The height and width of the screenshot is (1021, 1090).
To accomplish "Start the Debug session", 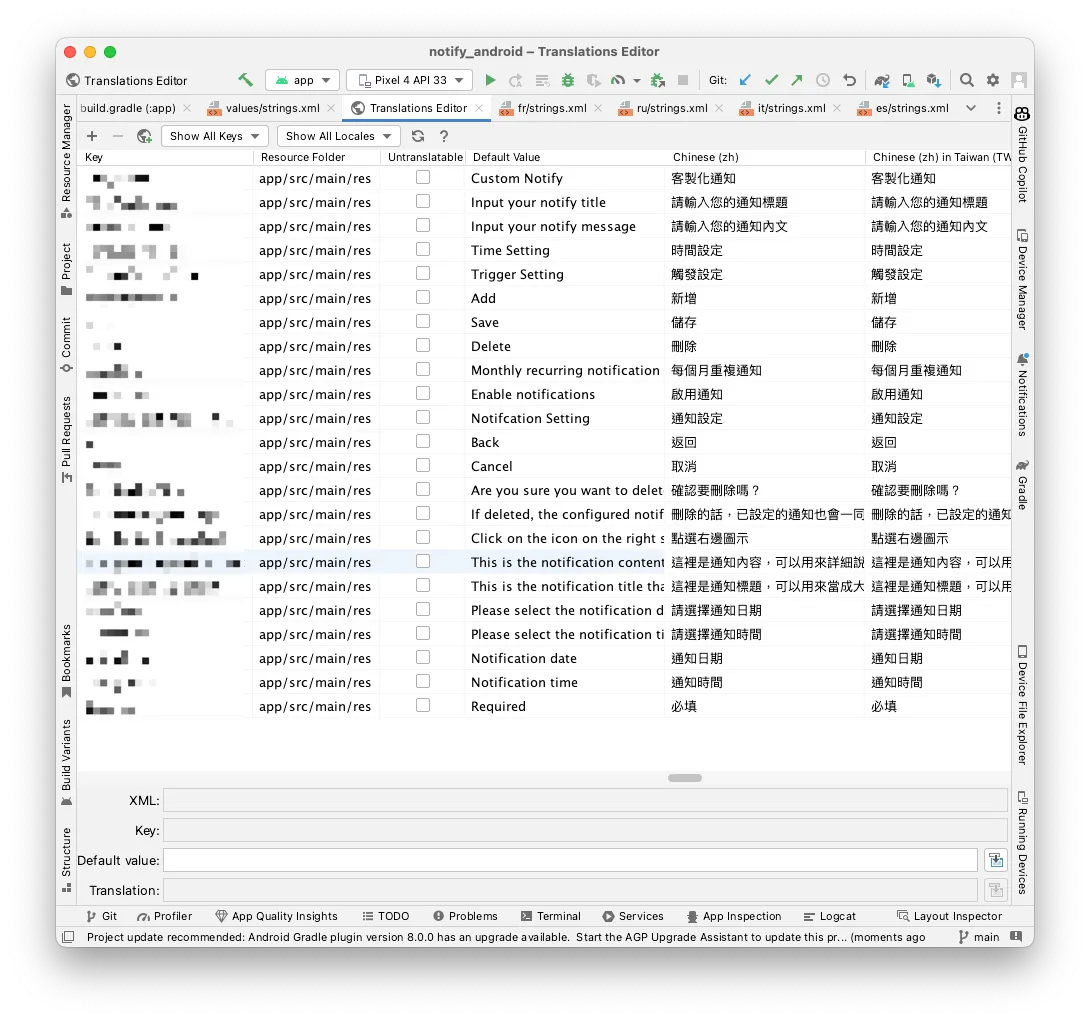I will (x=568, y=80).
